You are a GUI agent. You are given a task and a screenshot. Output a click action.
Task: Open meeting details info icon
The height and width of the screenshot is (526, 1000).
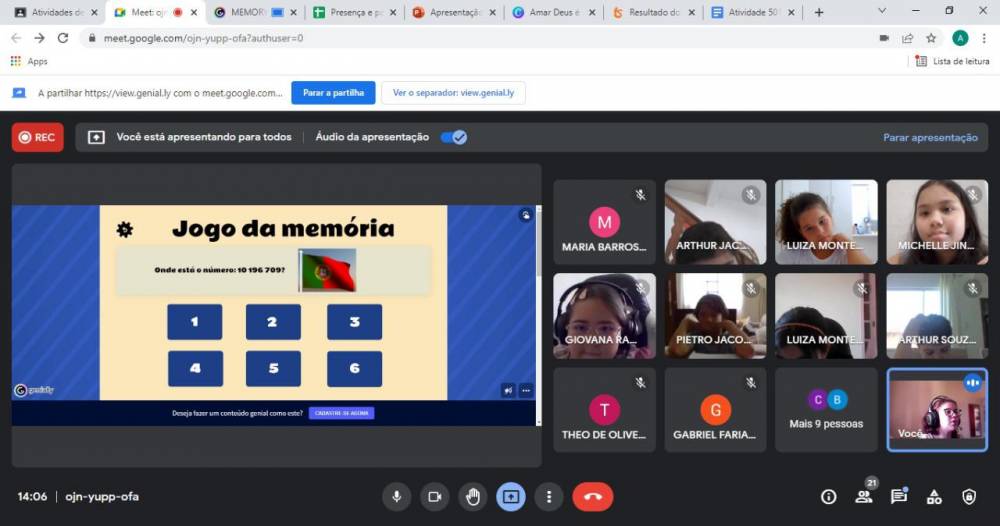828,496
